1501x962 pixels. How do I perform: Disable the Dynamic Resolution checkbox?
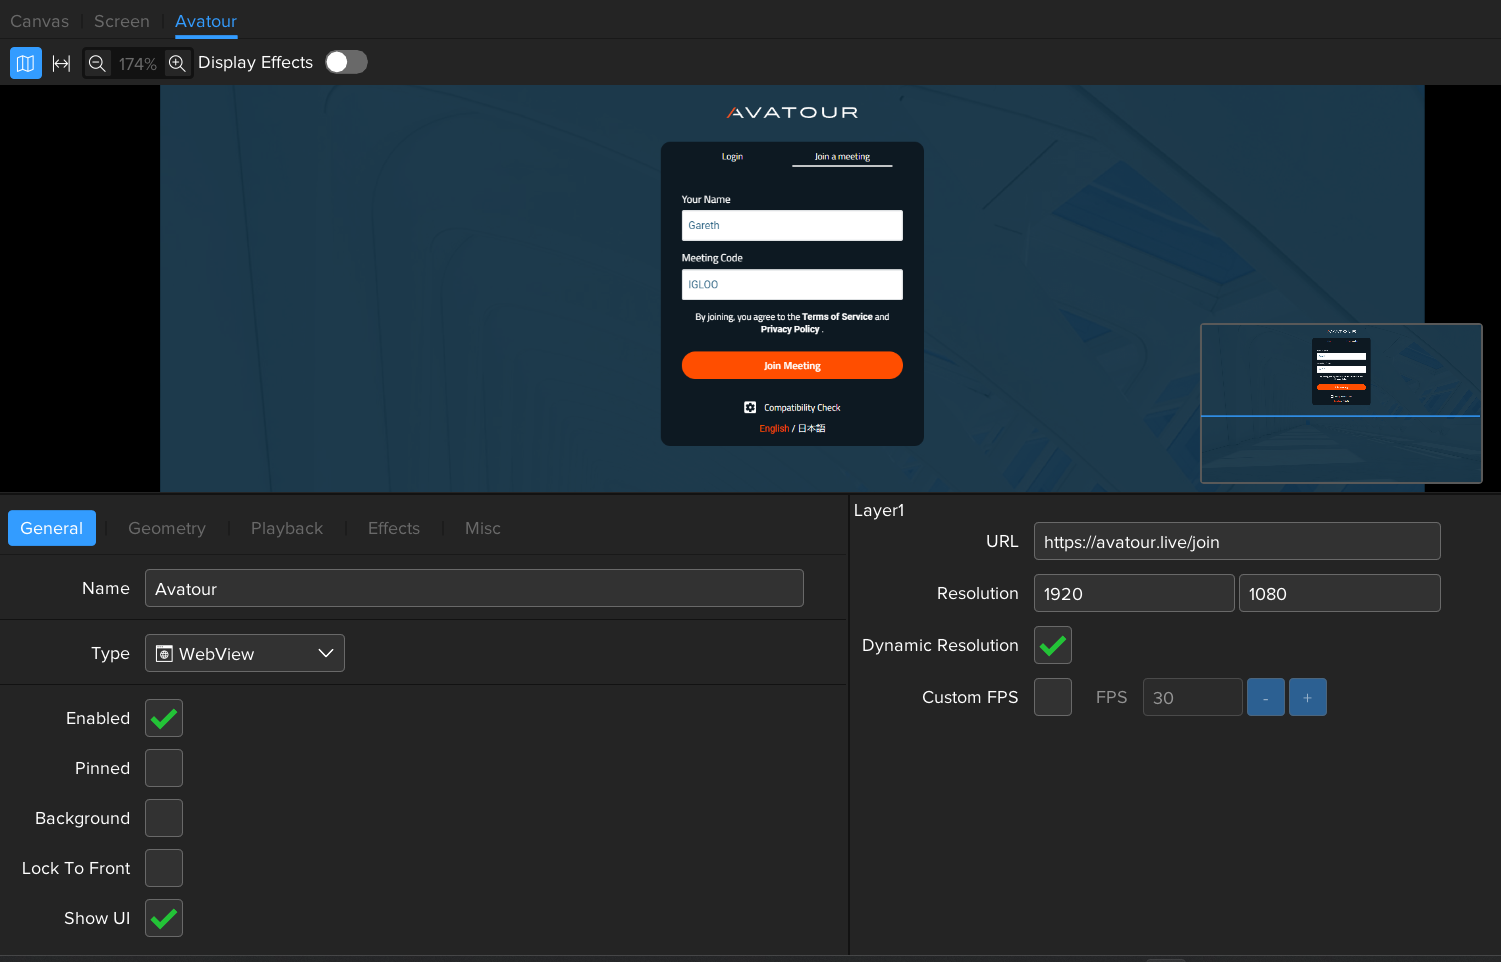pyautogui.click(x=1052, y=645)
